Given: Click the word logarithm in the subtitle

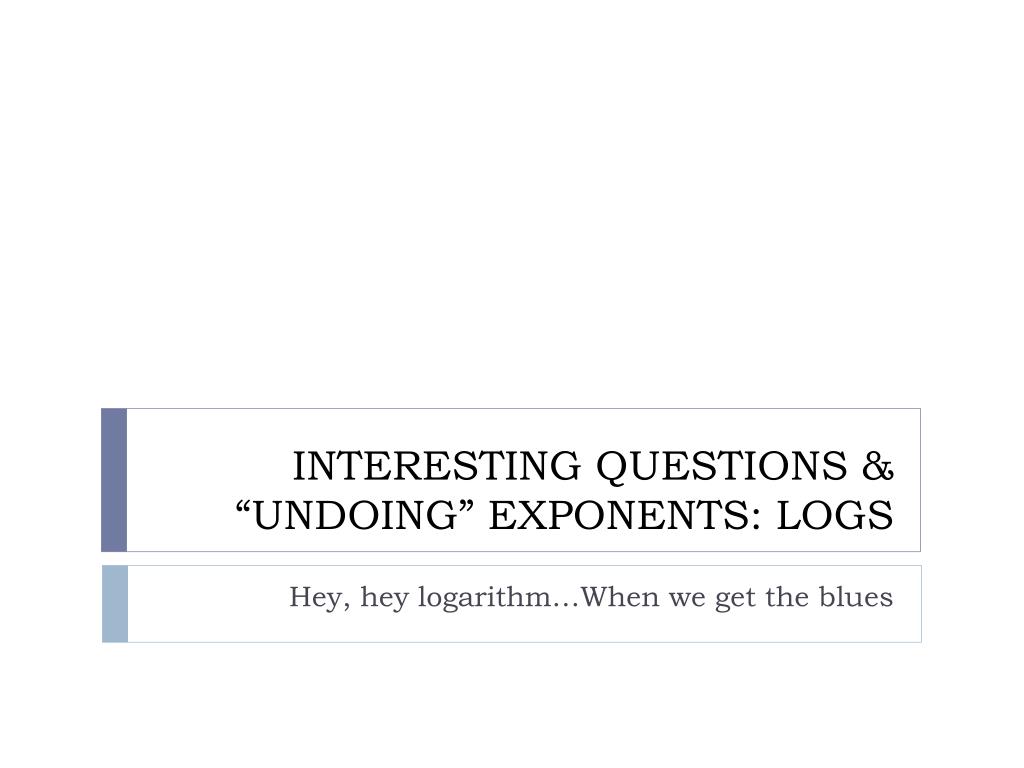Looking at the screenshot, I should 485,598.
